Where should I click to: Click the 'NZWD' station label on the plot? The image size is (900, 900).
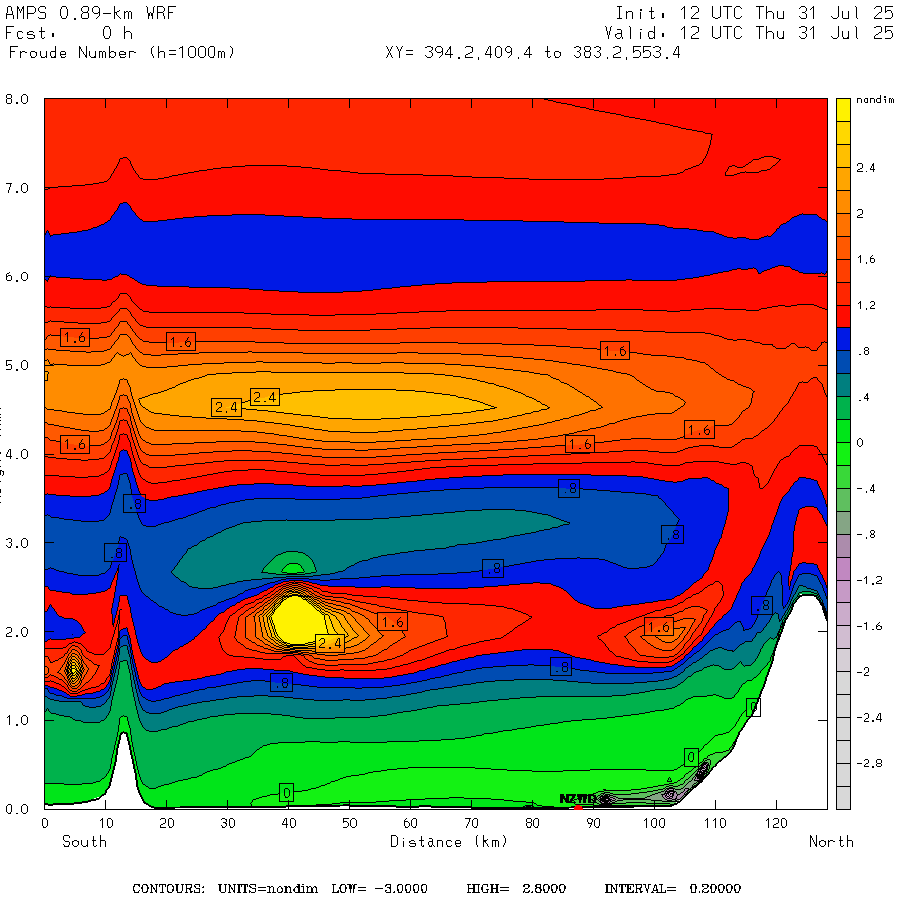point(577,799)
